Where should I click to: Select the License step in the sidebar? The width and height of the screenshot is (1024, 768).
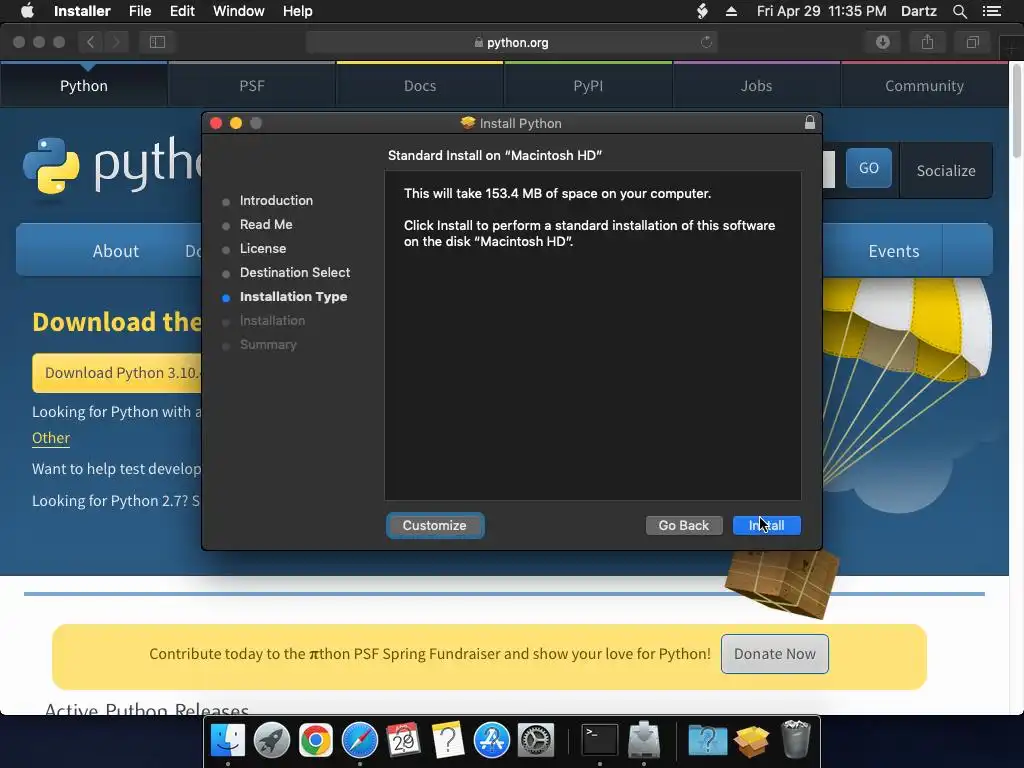(263, 249)
